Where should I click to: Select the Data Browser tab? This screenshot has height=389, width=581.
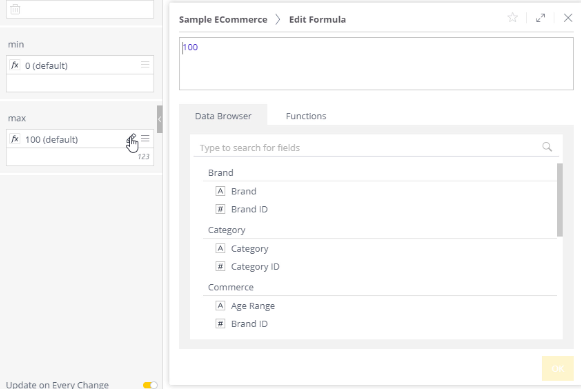coord(223,116)
